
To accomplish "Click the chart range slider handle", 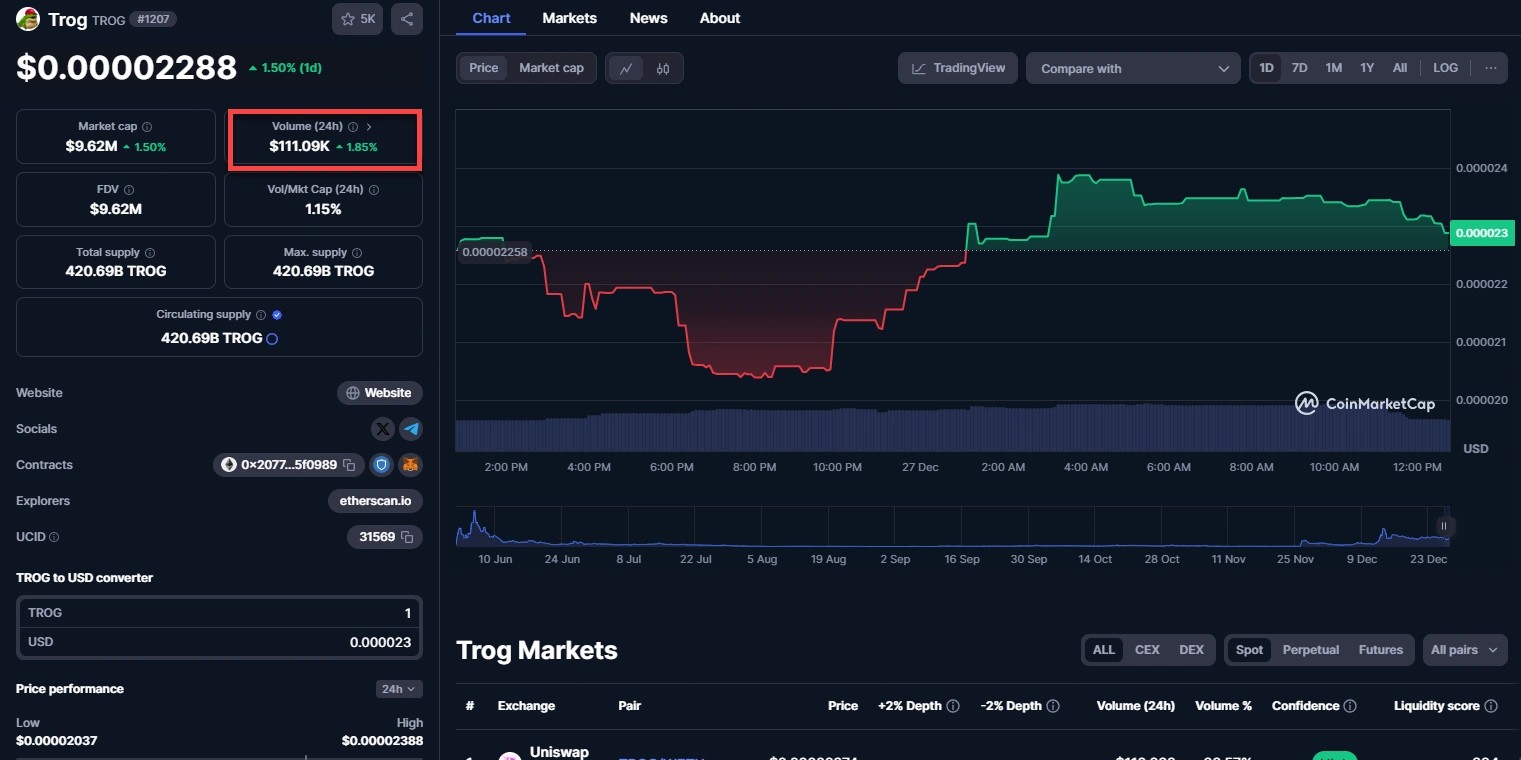I will pos(1443,526).
